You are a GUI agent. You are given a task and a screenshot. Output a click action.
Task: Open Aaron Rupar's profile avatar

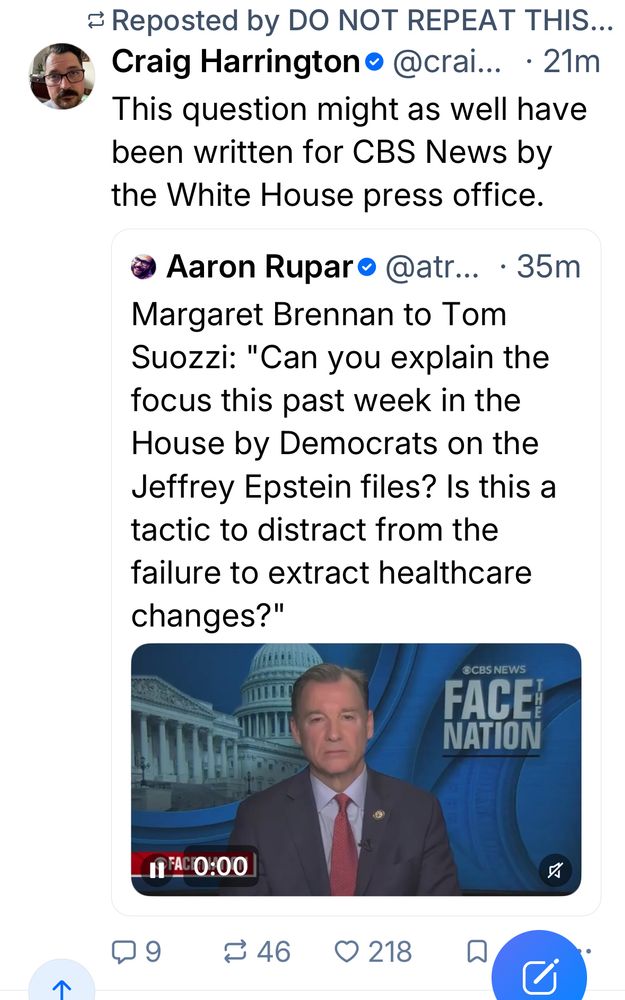[x=144, y=265]
